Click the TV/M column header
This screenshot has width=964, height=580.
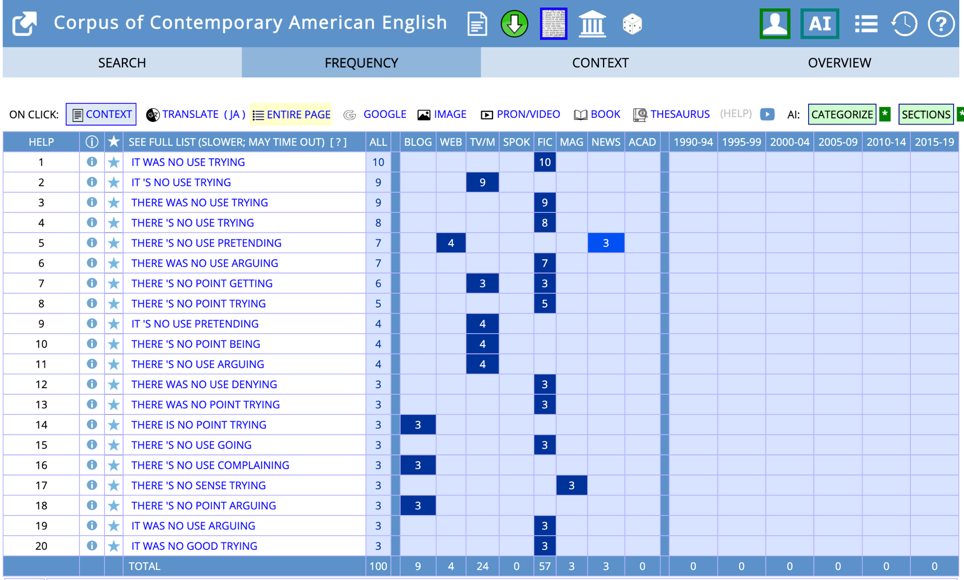point(482,142)
